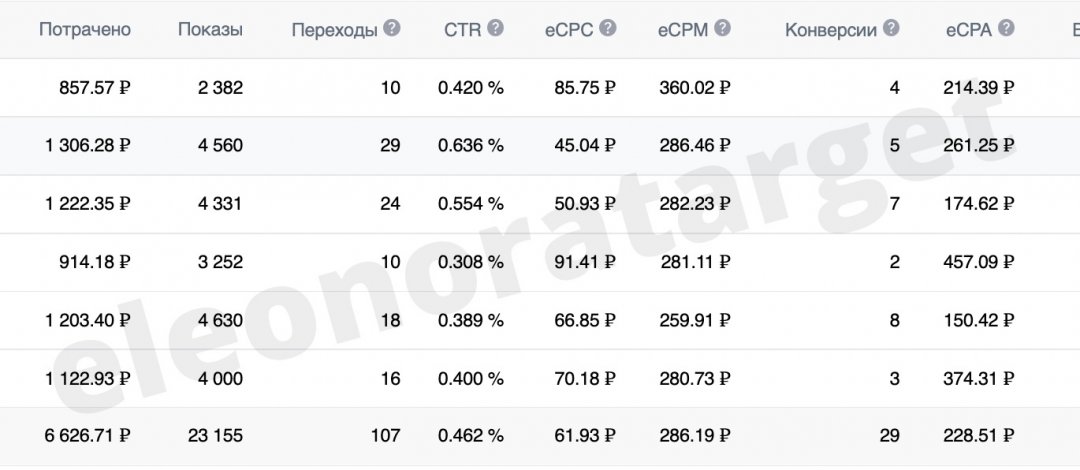
Task: Select the row with 457.09 ₽ eCPA
Action: (x=540, y=262)
